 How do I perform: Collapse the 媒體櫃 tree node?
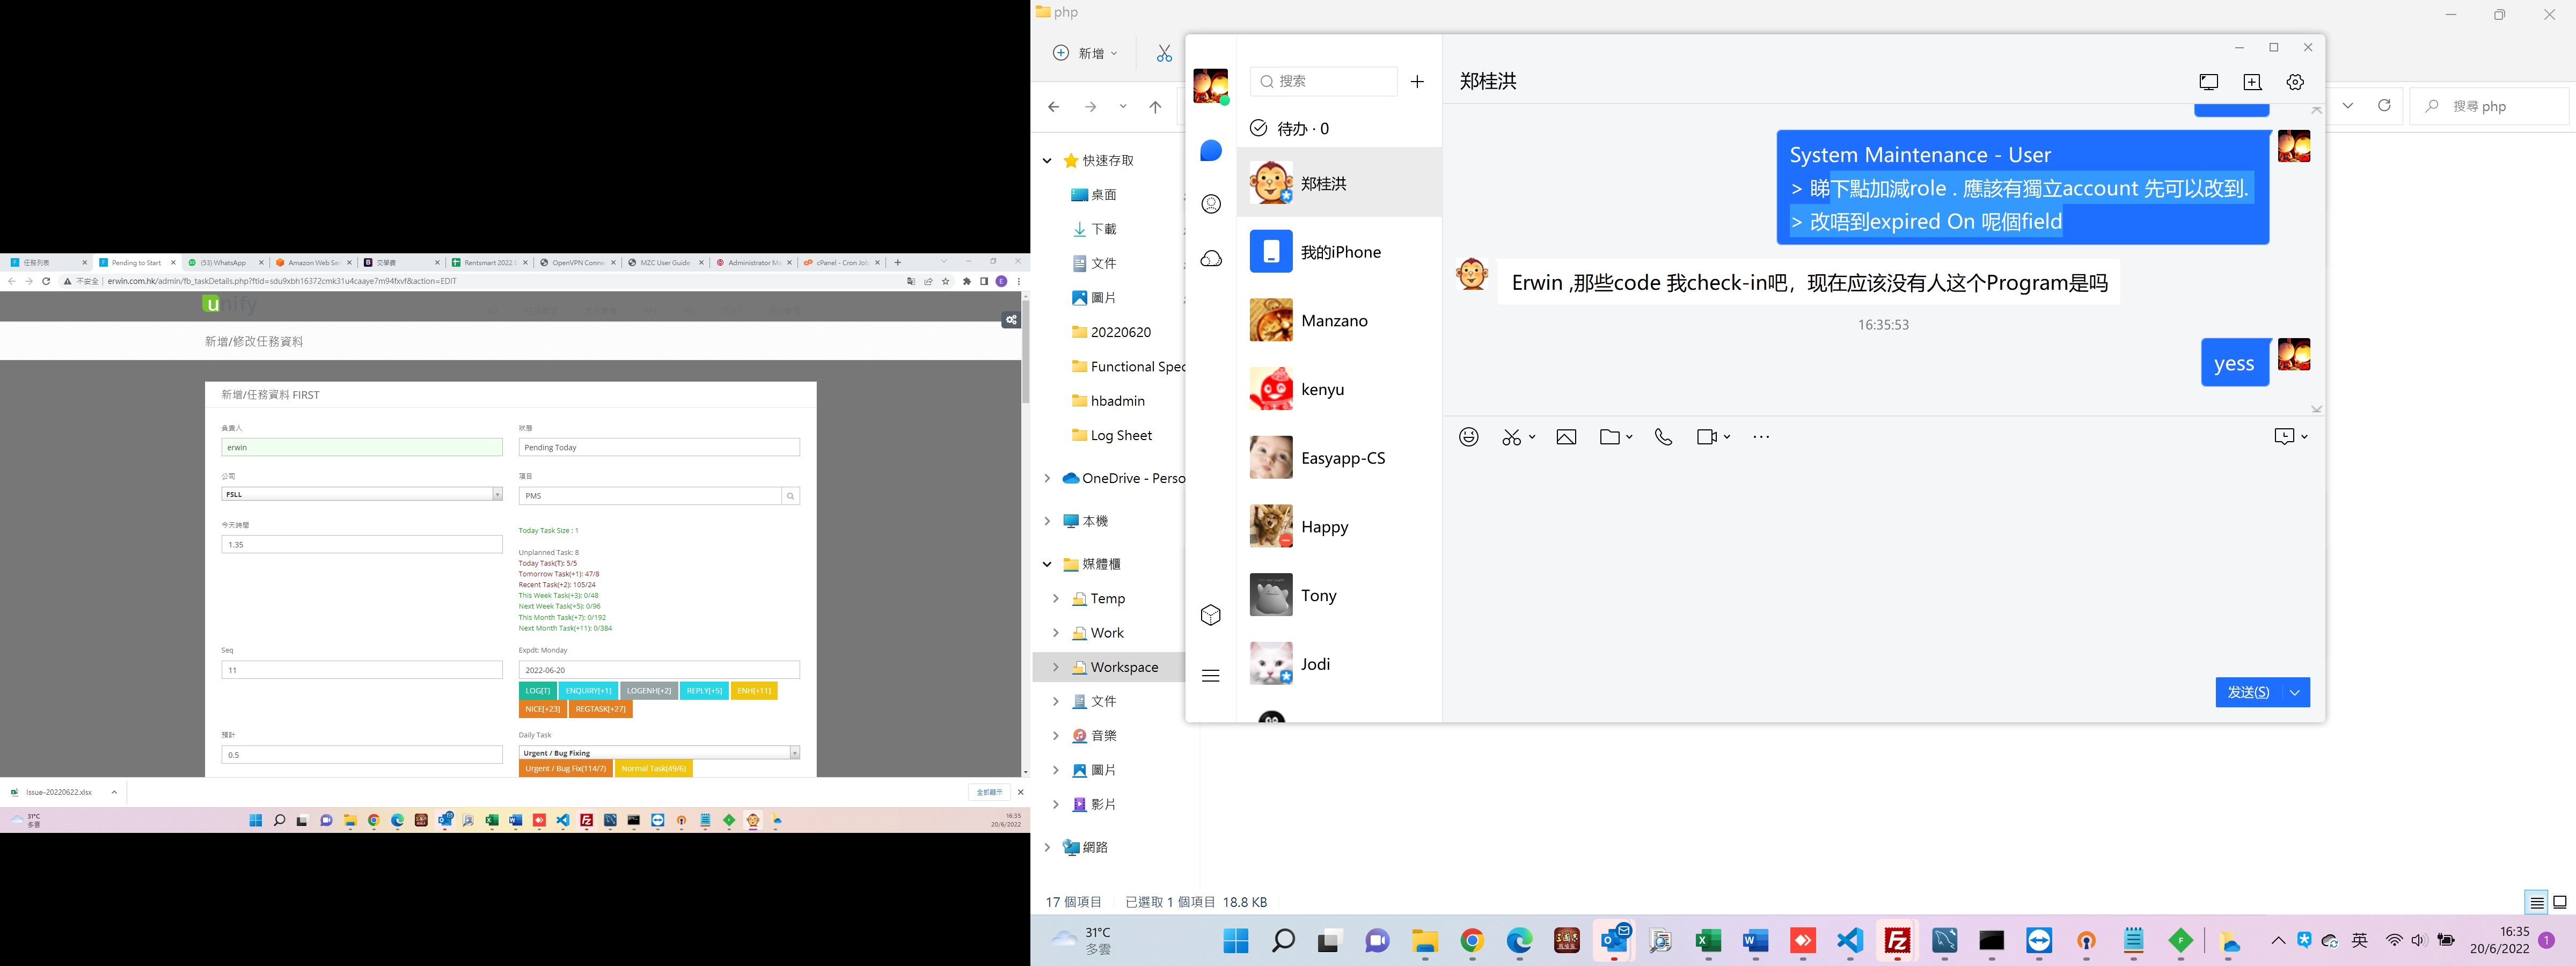click(1047, 564)
